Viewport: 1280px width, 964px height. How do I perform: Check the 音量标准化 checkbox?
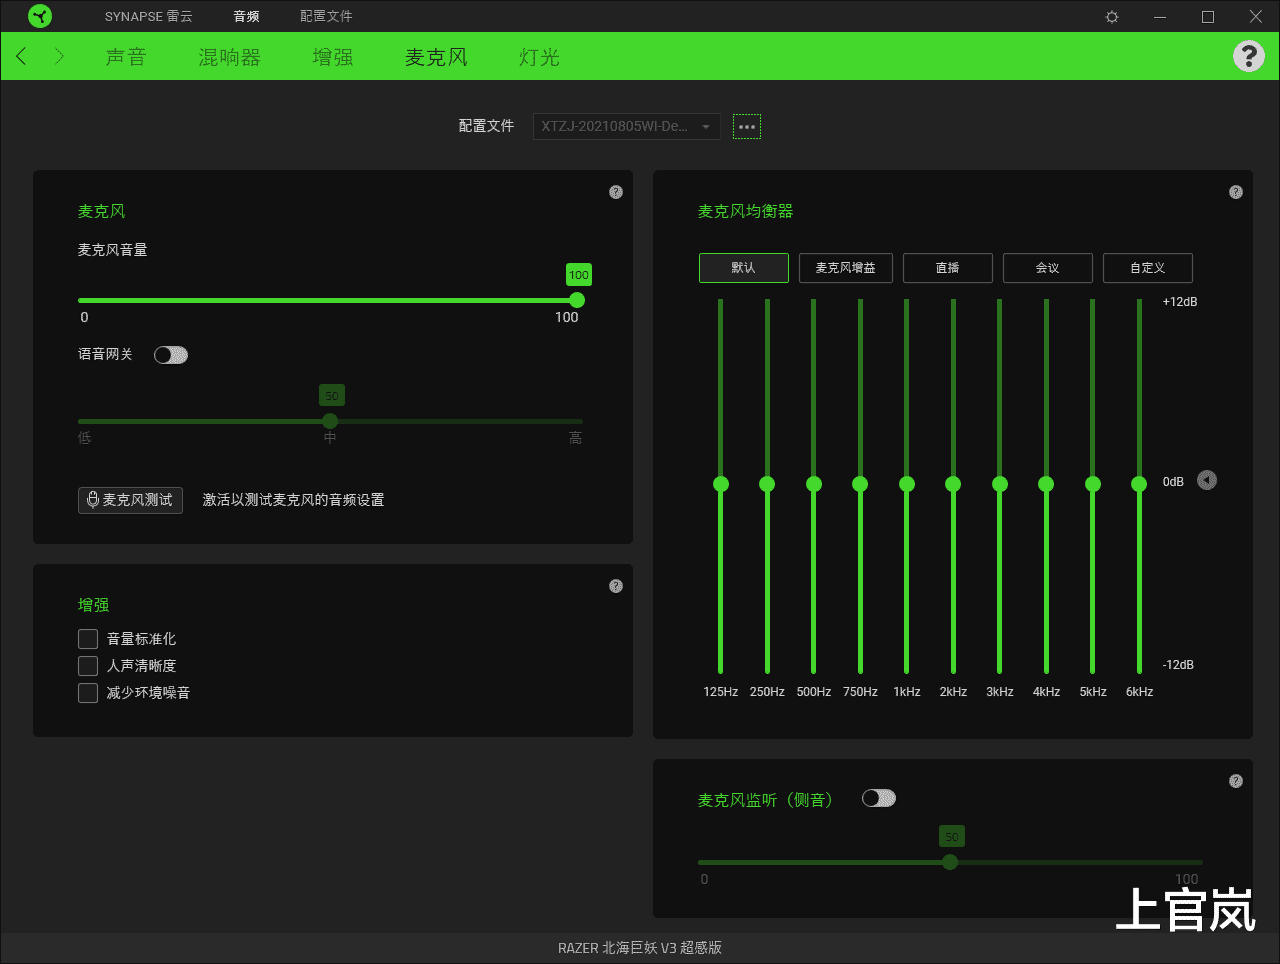88,639
